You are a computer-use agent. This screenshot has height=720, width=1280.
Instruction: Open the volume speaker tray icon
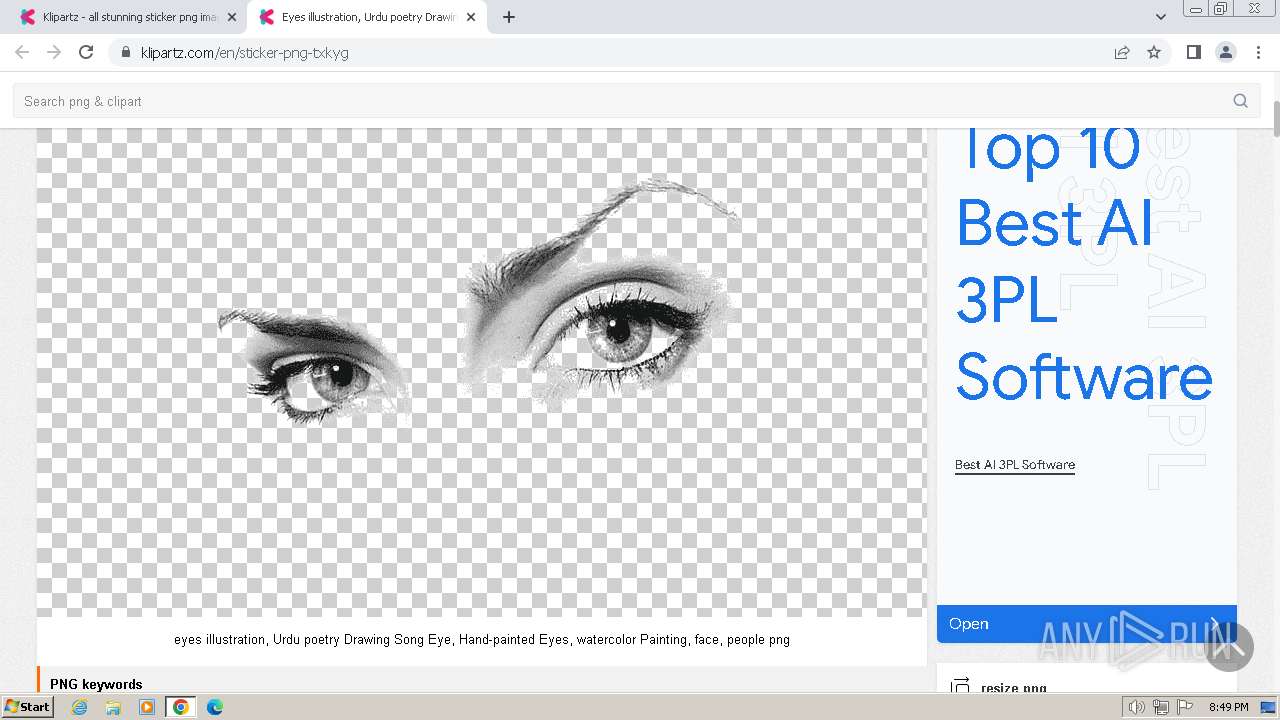click(1137, 707)
